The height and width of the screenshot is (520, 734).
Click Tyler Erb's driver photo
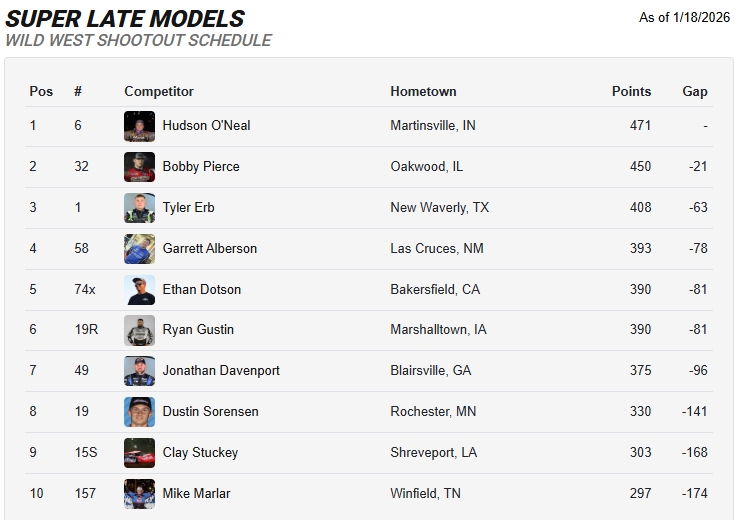coord(139,208)
